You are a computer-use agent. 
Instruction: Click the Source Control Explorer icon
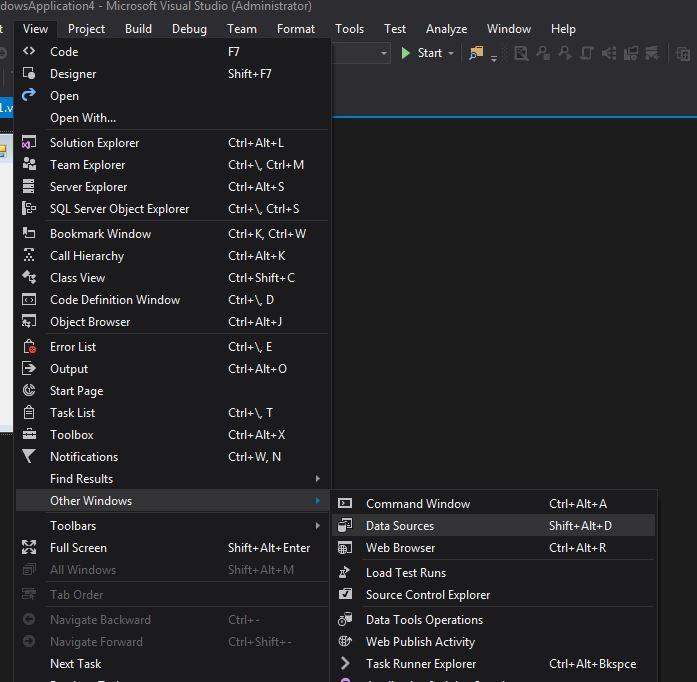345,594
